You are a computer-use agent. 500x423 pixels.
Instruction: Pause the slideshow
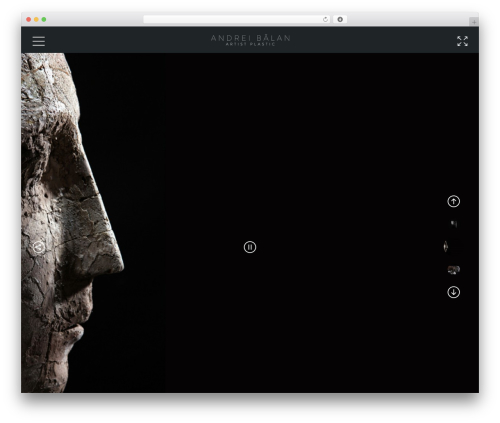coord(250,247)
